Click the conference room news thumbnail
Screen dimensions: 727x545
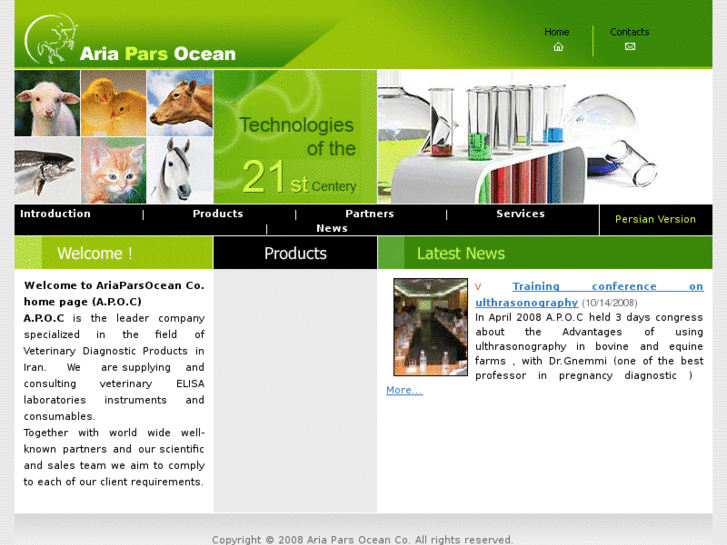tap(430, 327)
